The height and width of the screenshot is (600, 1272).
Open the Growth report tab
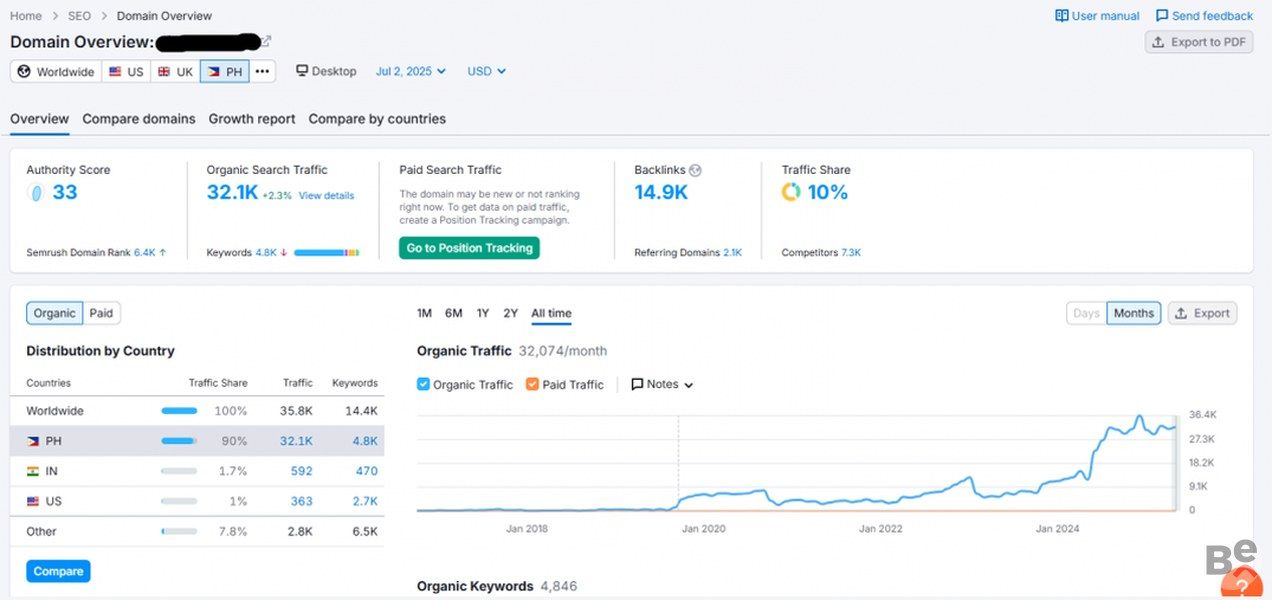point(252,119)
